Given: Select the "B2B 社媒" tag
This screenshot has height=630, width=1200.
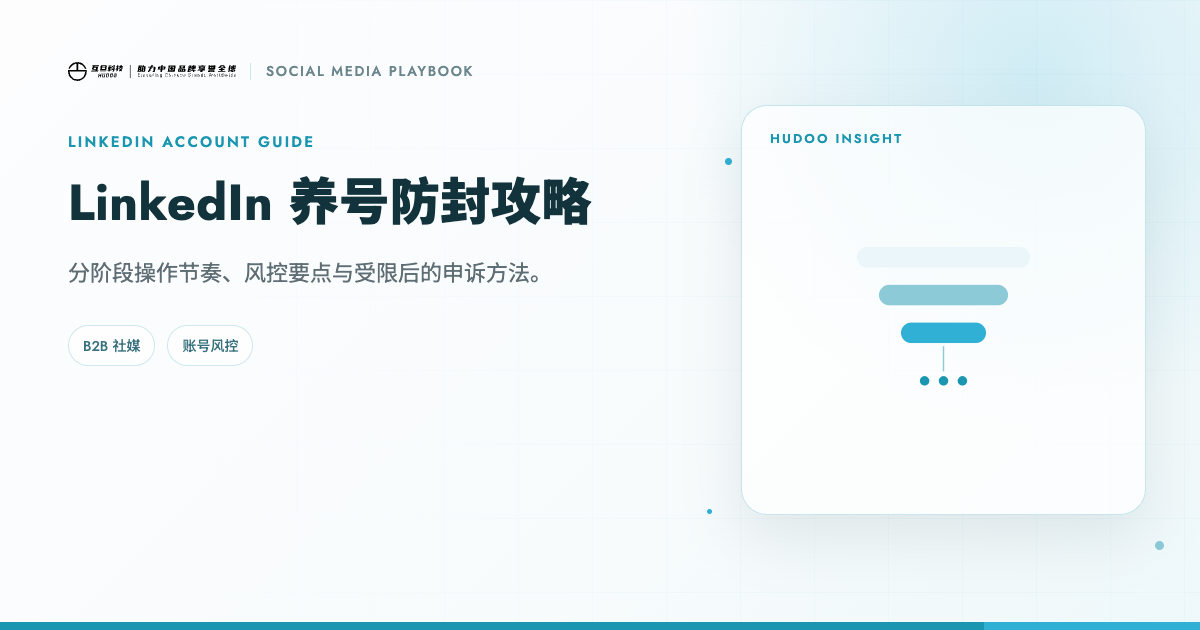Looking at the screenshot, I should (x=112, y=346).
